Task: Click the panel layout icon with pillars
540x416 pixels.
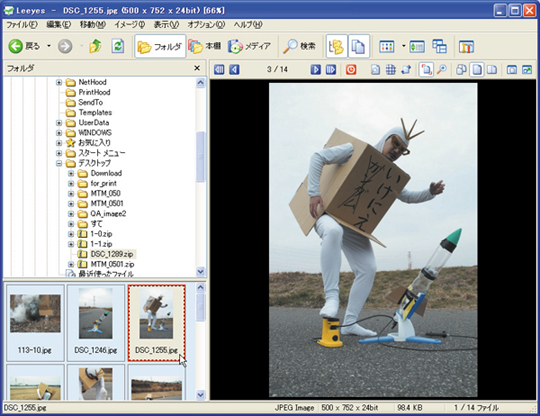Action: click(466, 46)
